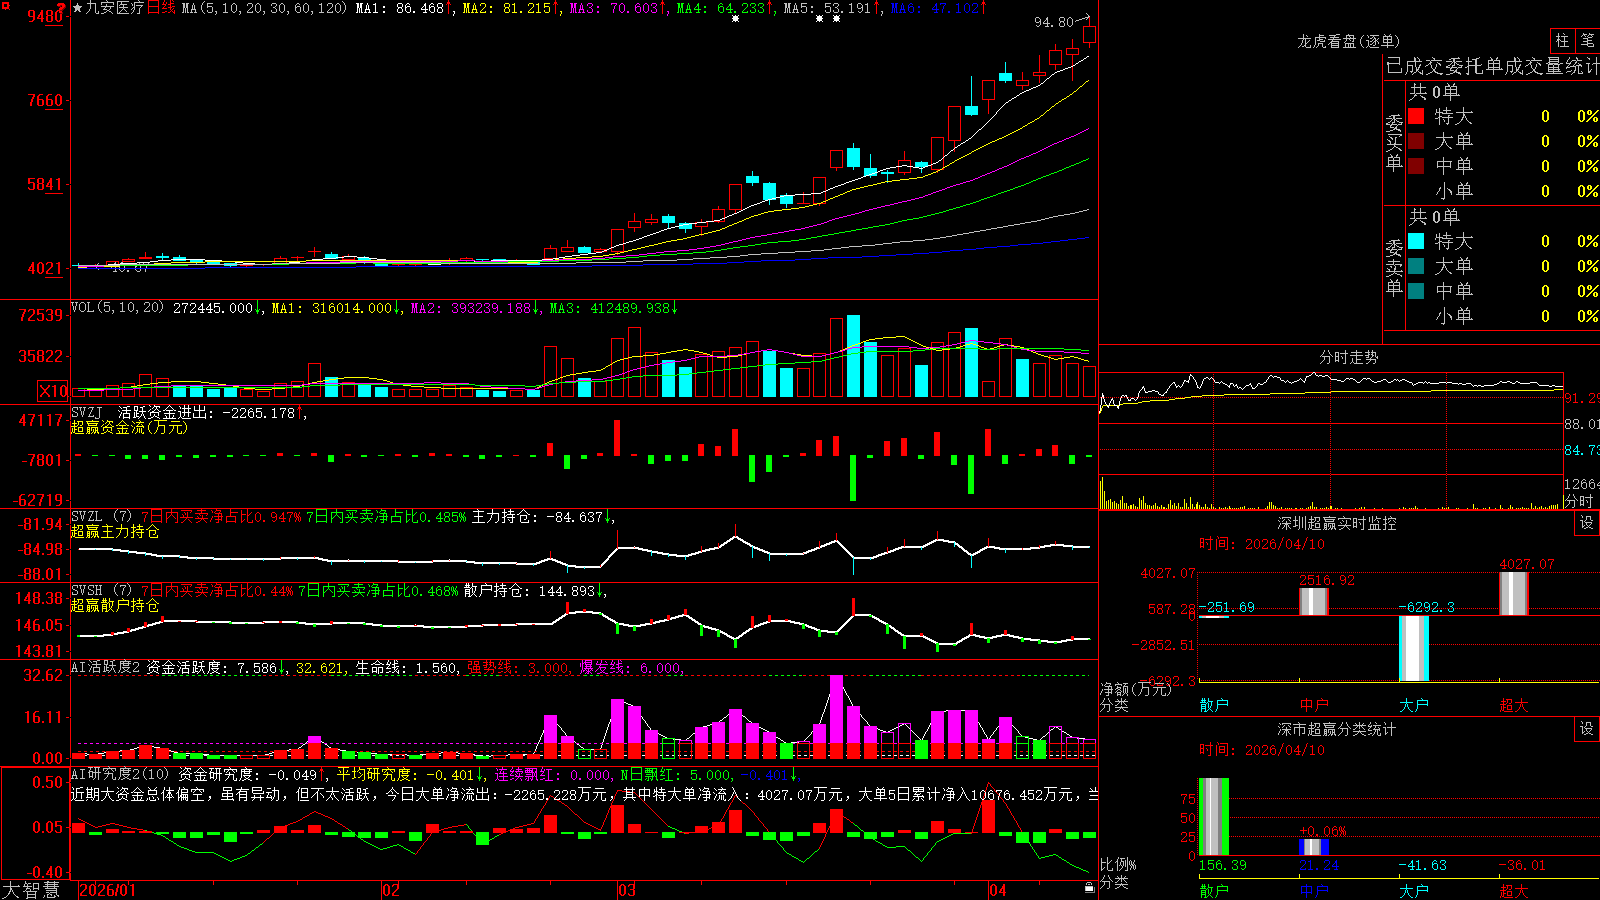Click the lock icon at the chart's bottom right
The height and width of the screenshot is (900, 1600).
tap(1089, 887)
